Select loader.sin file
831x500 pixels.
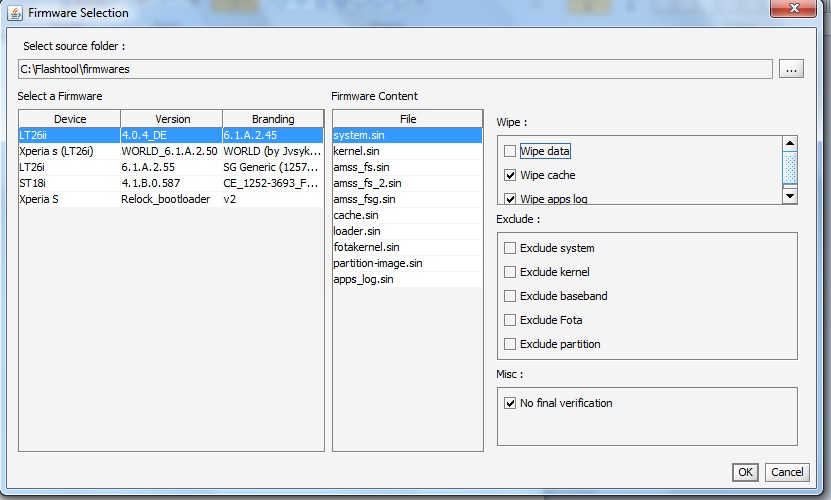click(408, 231)
